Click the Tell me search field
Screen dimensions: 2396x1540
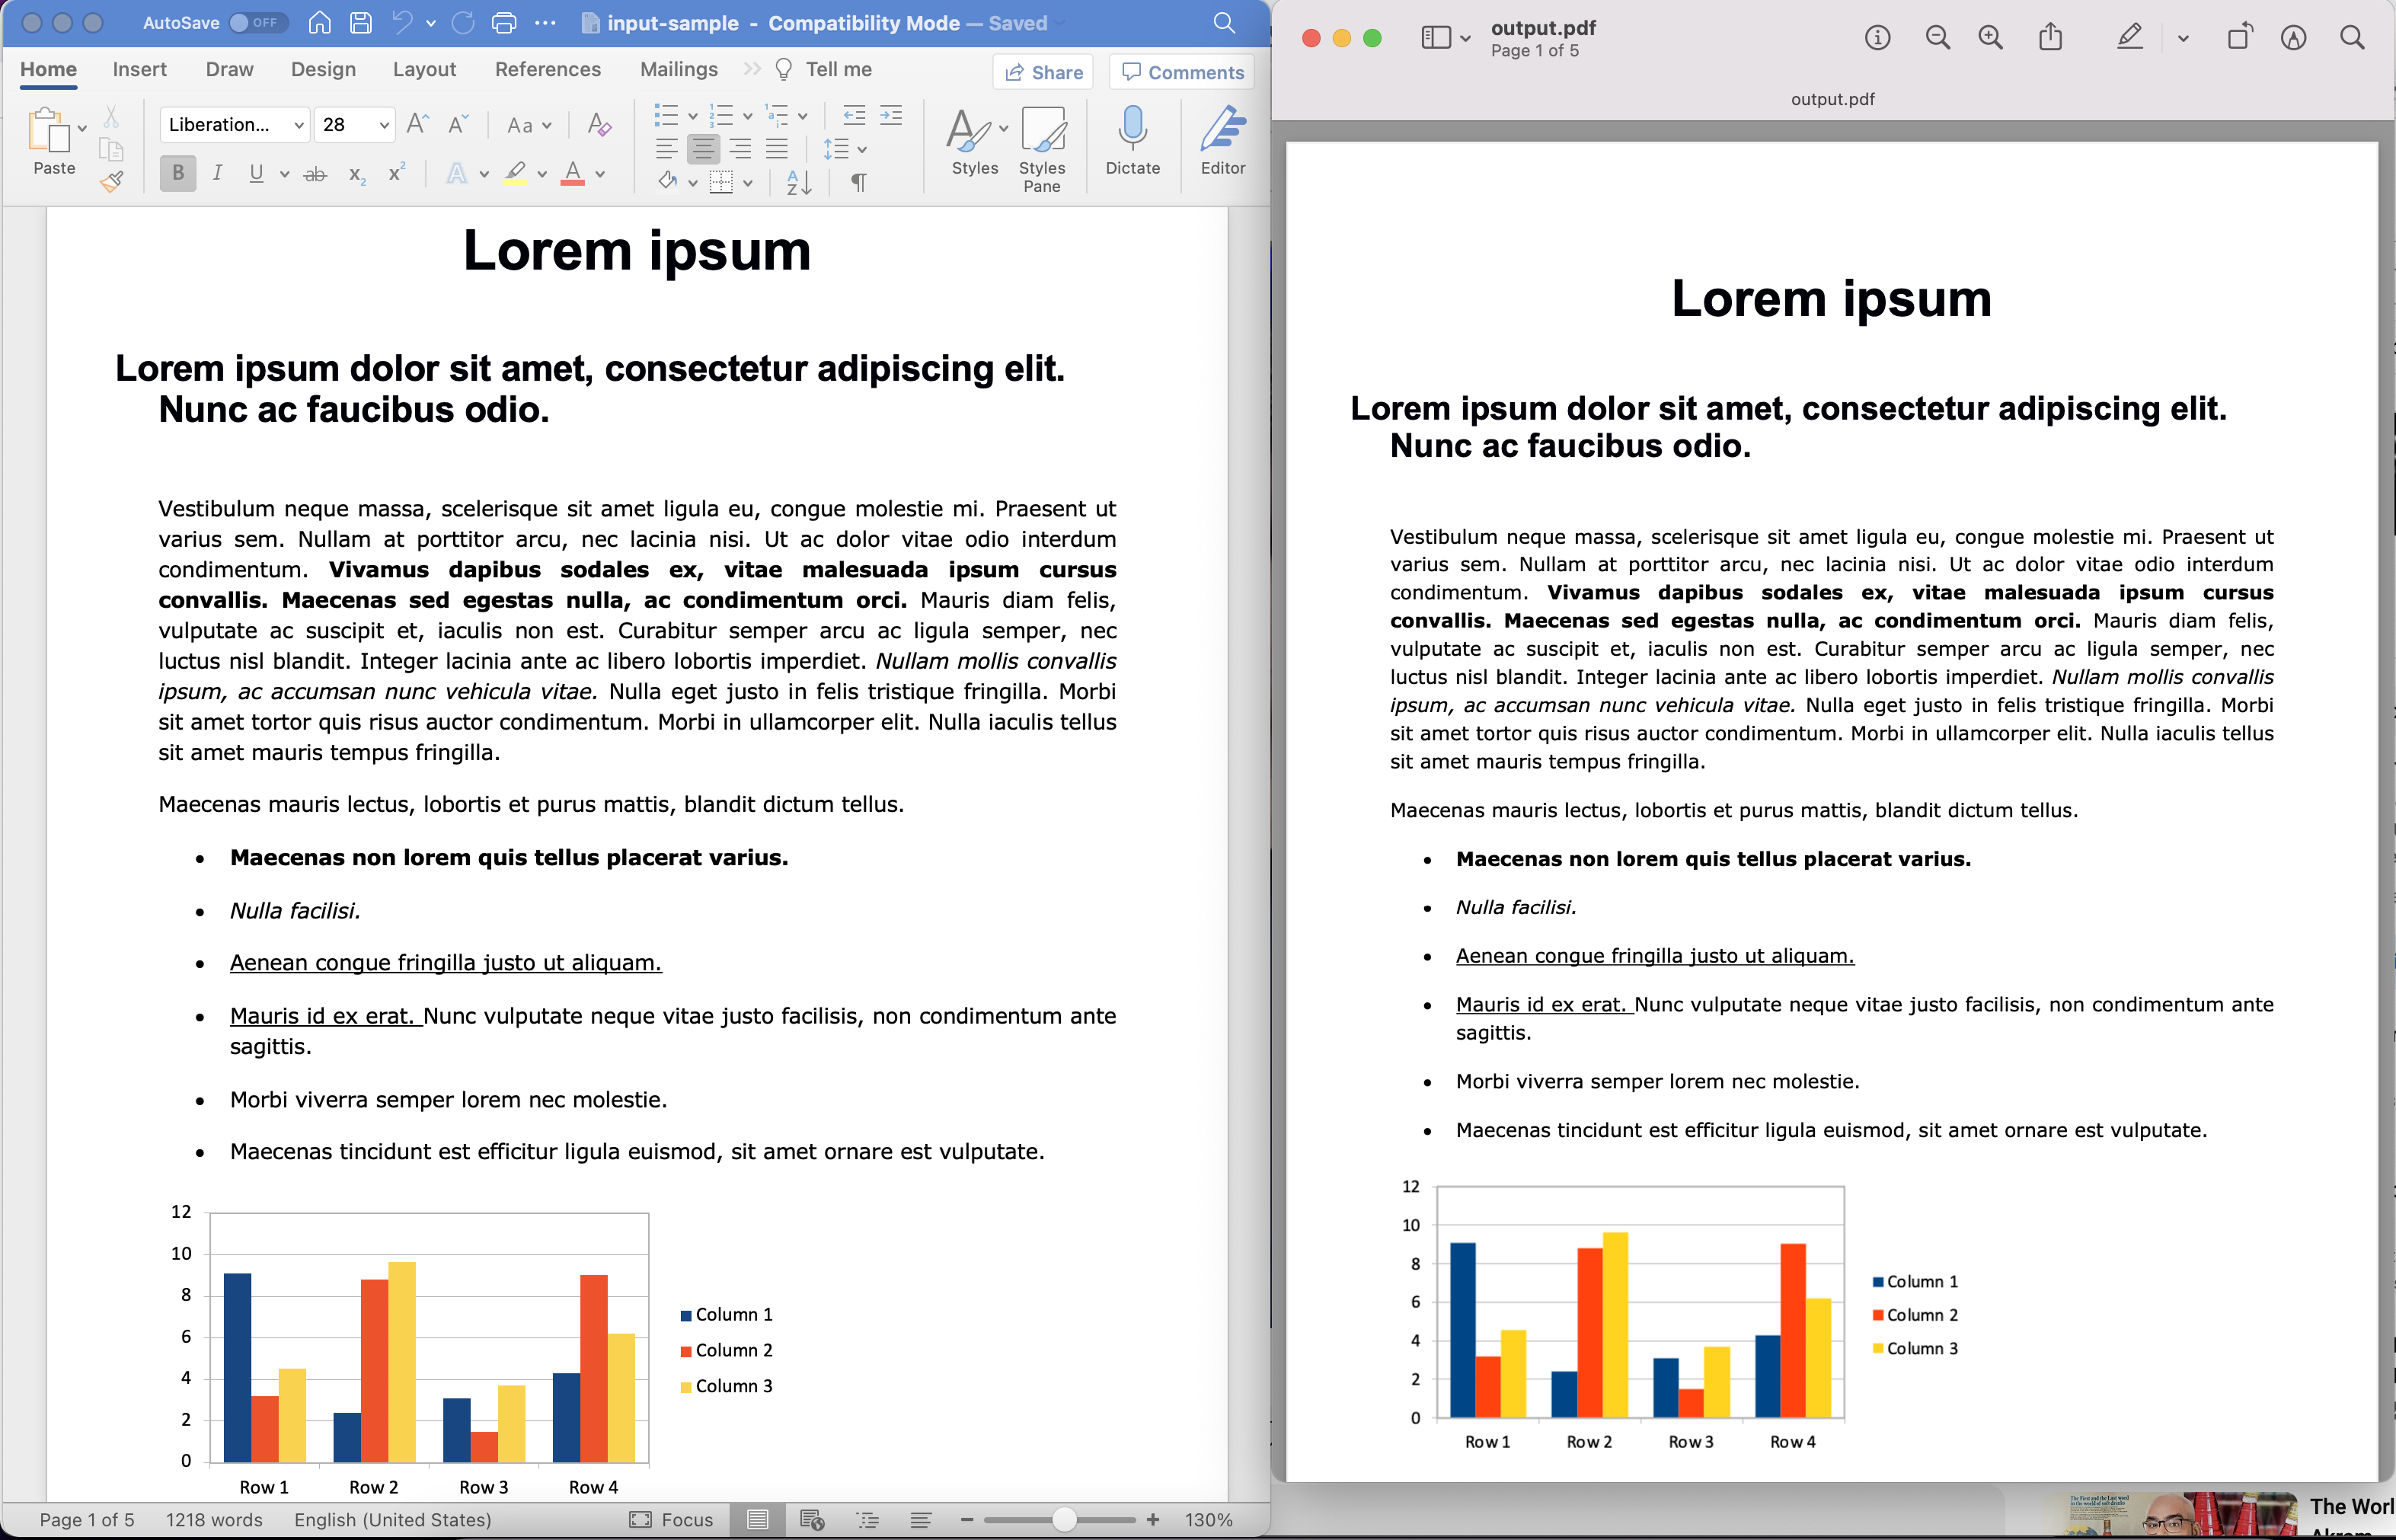point(824,69)
